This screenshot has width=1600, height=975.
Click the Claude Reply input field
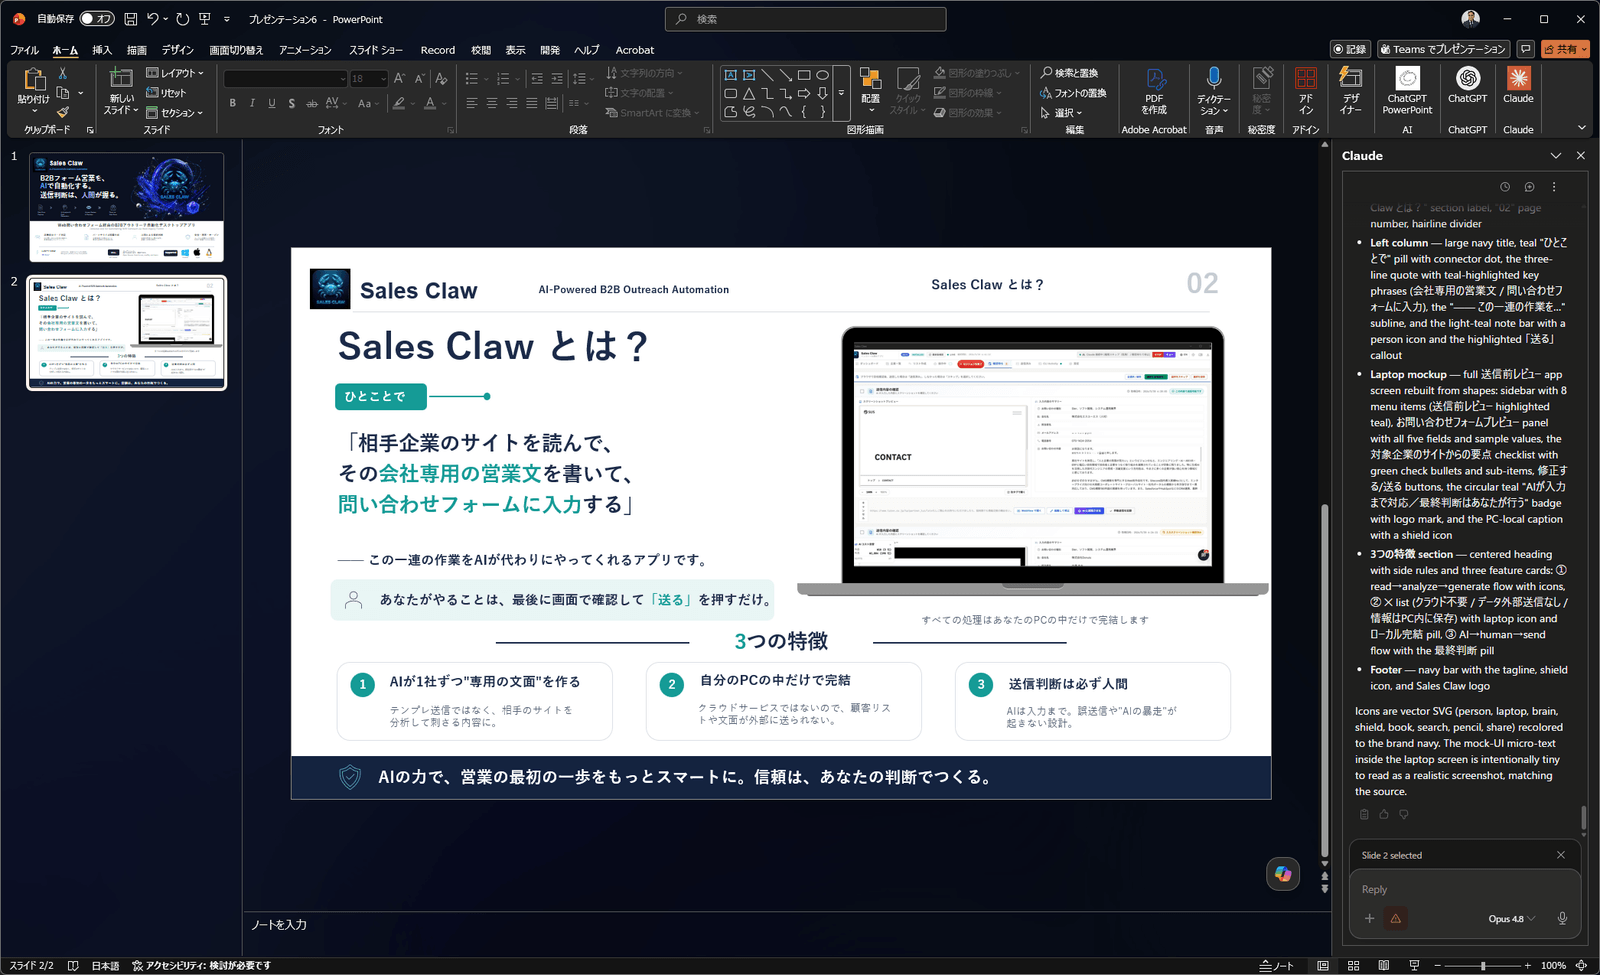pyautogui.click(x=1464, y=889)
